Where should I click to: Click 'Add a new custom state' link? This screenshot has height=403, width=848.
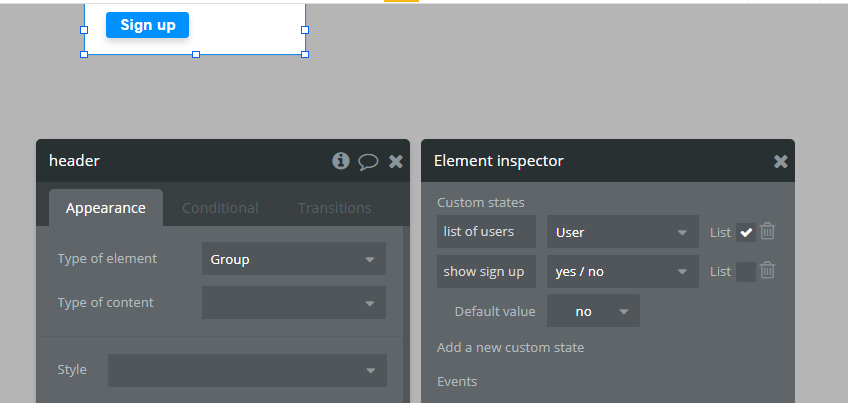coord(510,347)
